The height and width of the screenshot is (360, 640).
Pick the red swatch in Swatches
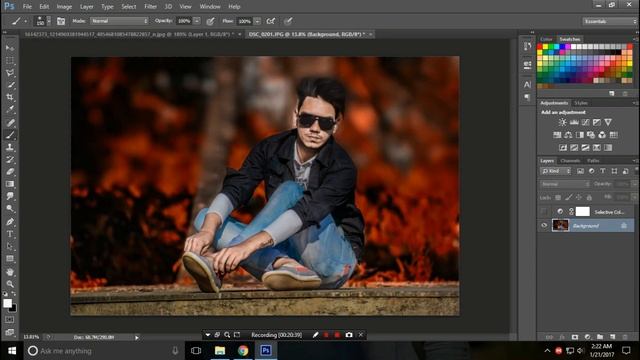(540, 47)
